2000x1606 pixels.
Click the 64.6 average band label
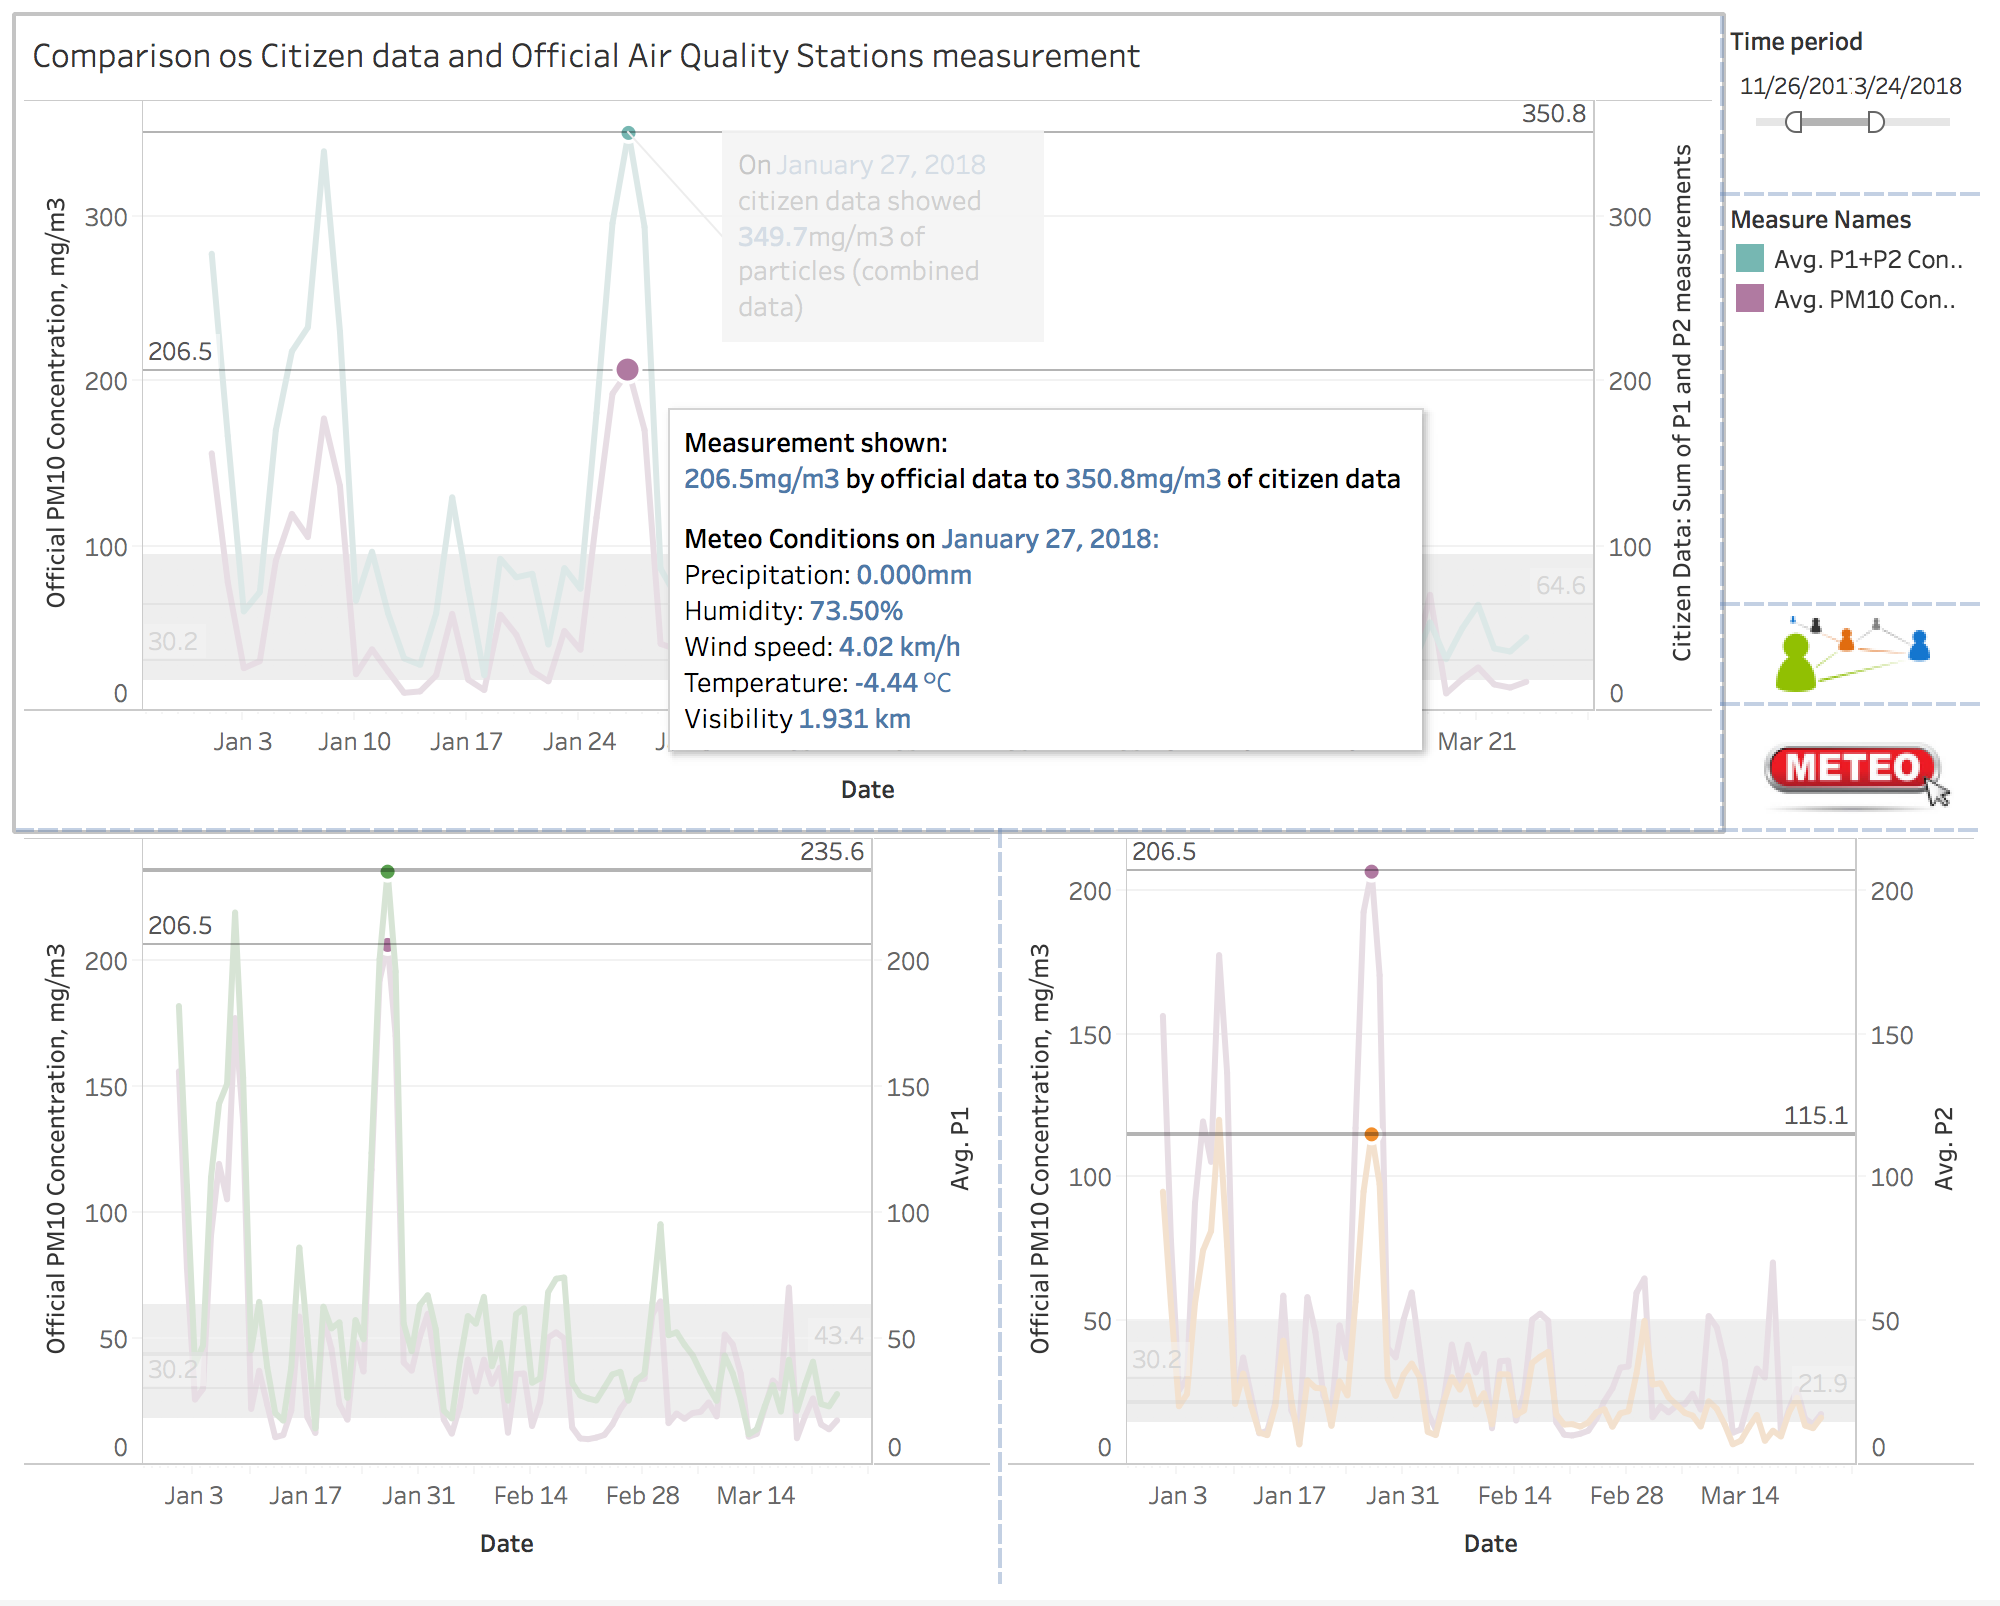[1560, 586]
